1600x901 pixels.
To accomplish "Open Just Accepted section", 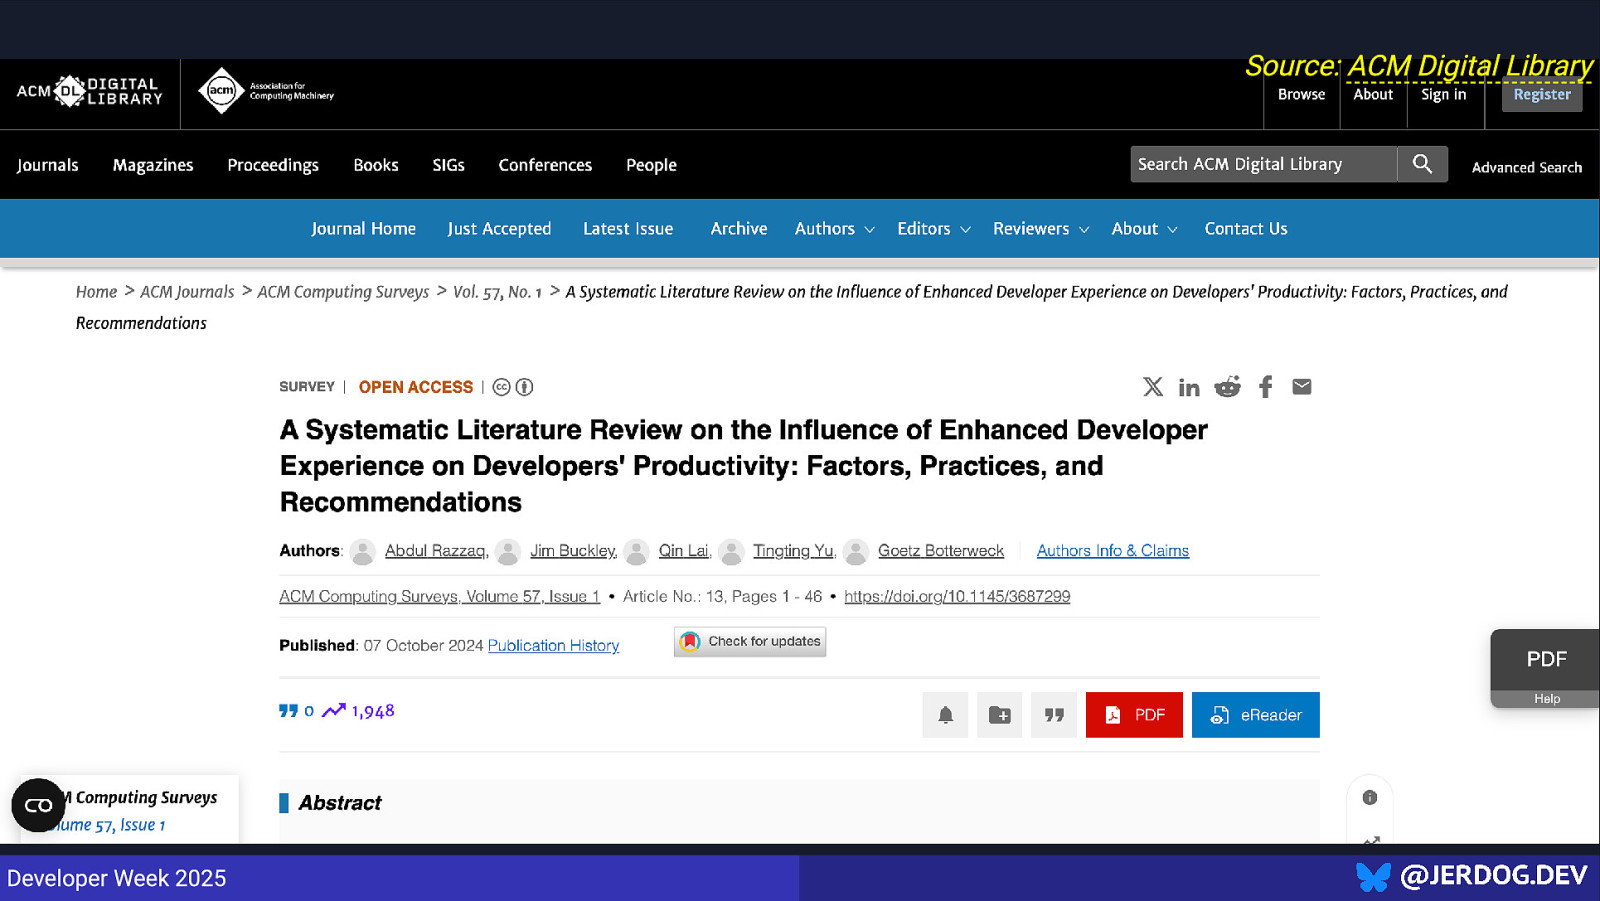I will pyautogui.click(x=499, y=229).
